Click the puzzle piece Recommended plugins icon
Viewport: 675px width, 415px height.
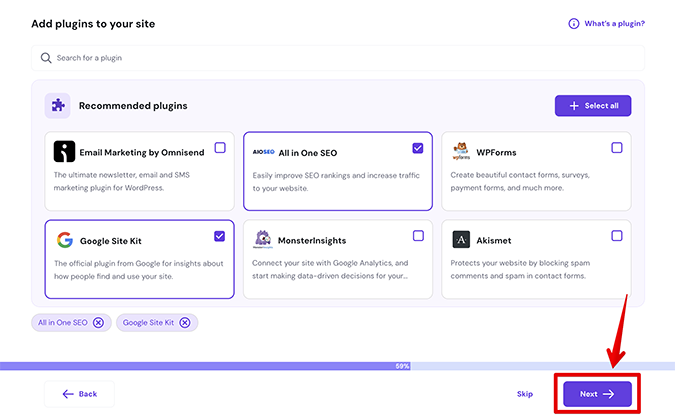58,105
